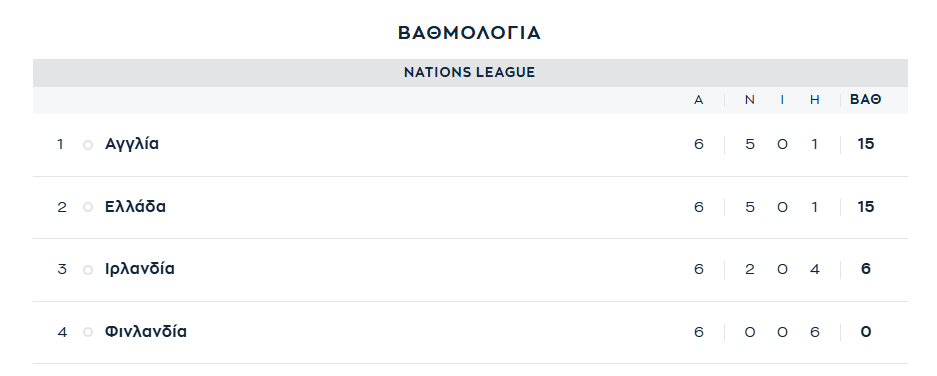Click rank number 1 in standings
This screenshot has height=376, width=937.
click(x=60, y=145)
